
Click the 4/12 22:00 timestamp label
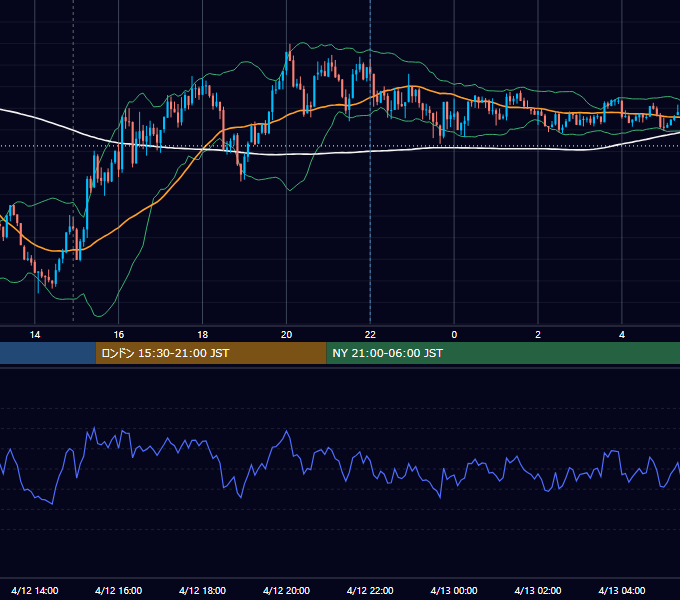(370, 590)
